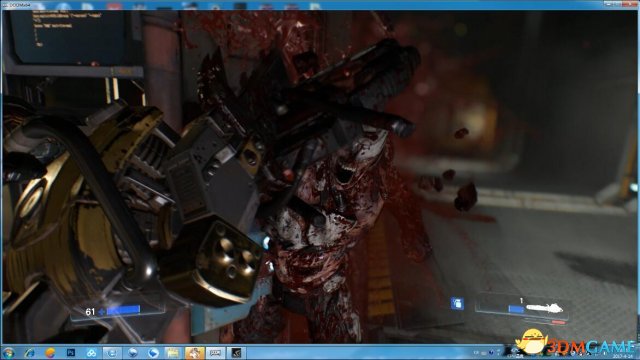
Task: Switch to the yellow folder taskbar window
Action: pos(173,353)
